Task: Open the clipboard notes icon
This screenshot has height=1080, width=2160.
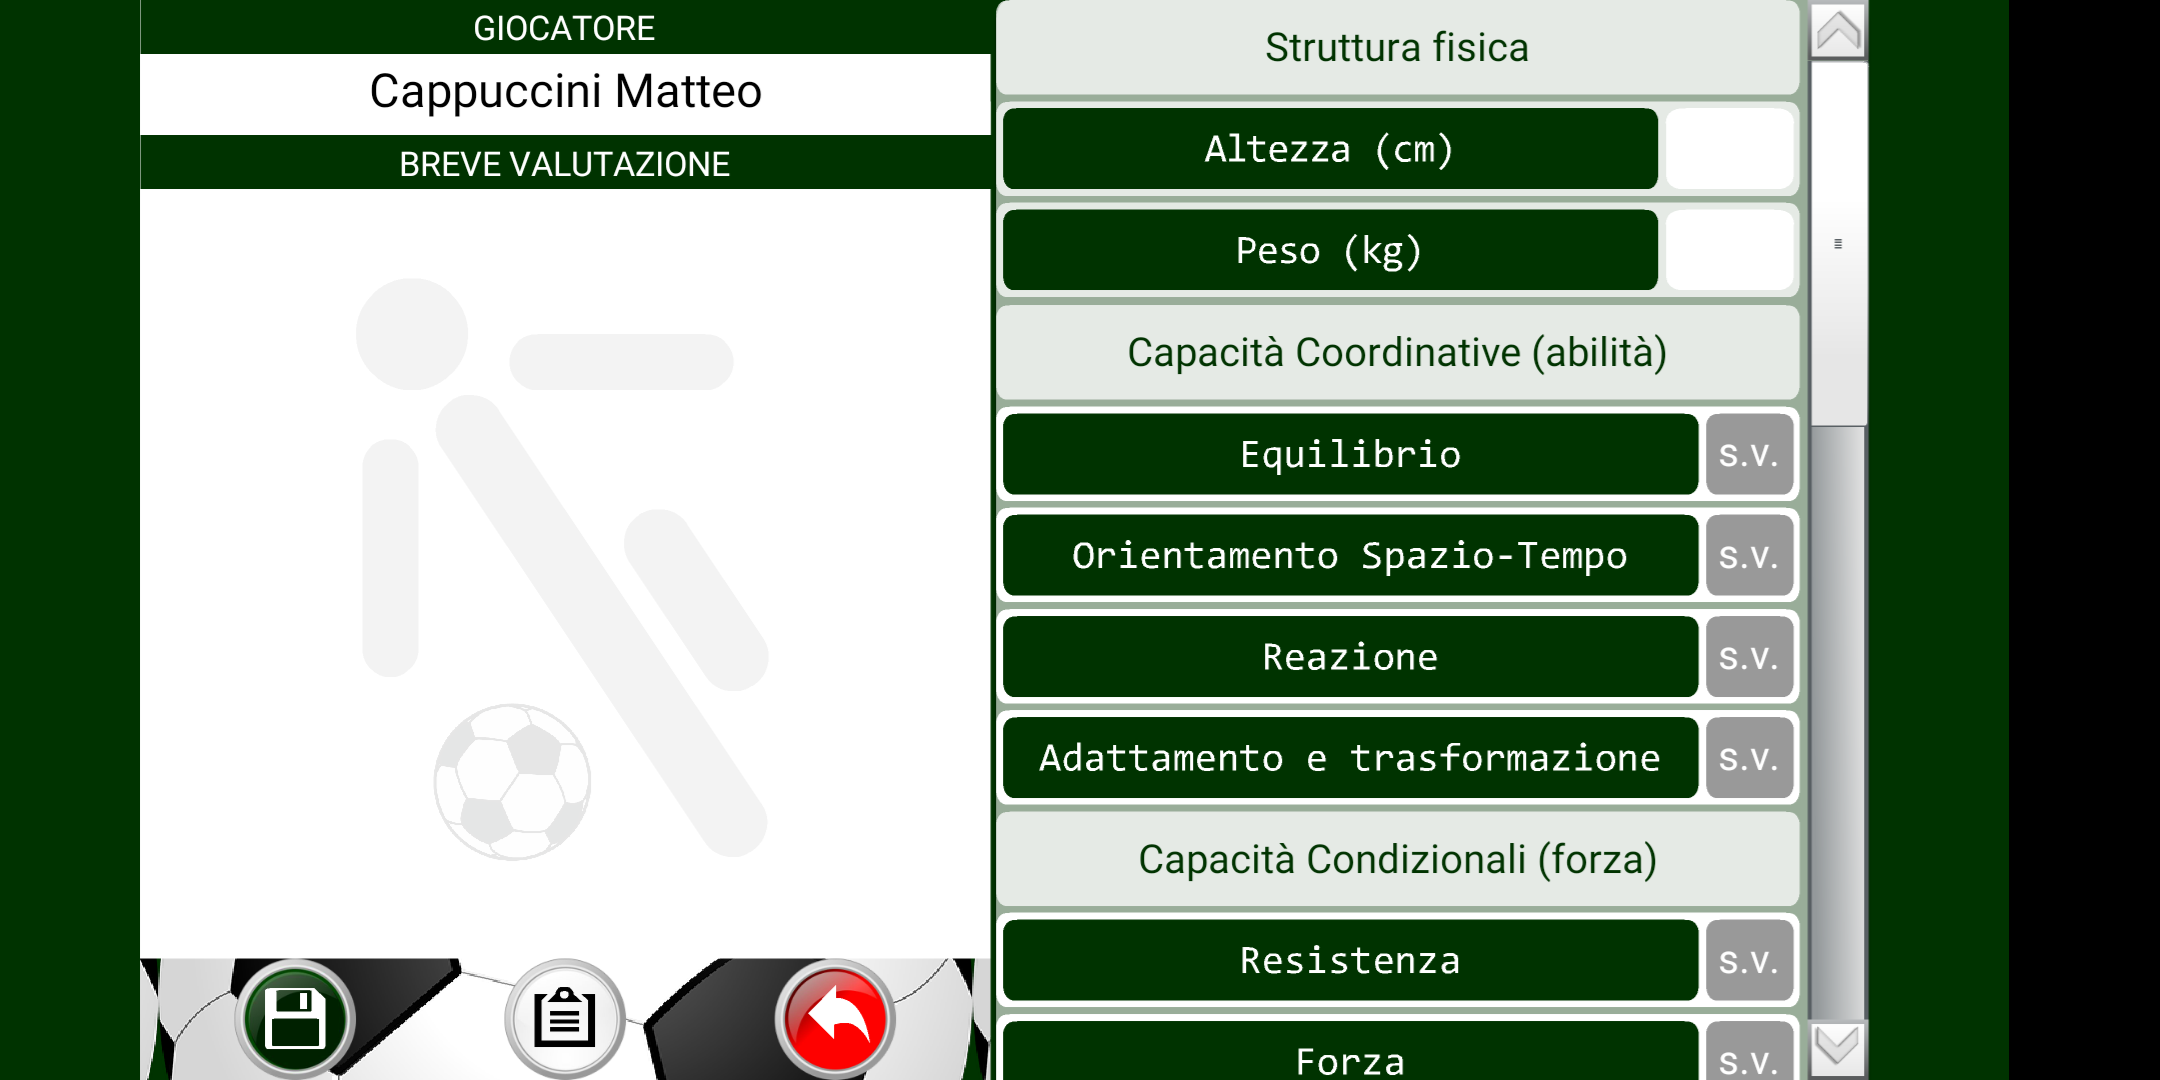Action: [565, 1018]
